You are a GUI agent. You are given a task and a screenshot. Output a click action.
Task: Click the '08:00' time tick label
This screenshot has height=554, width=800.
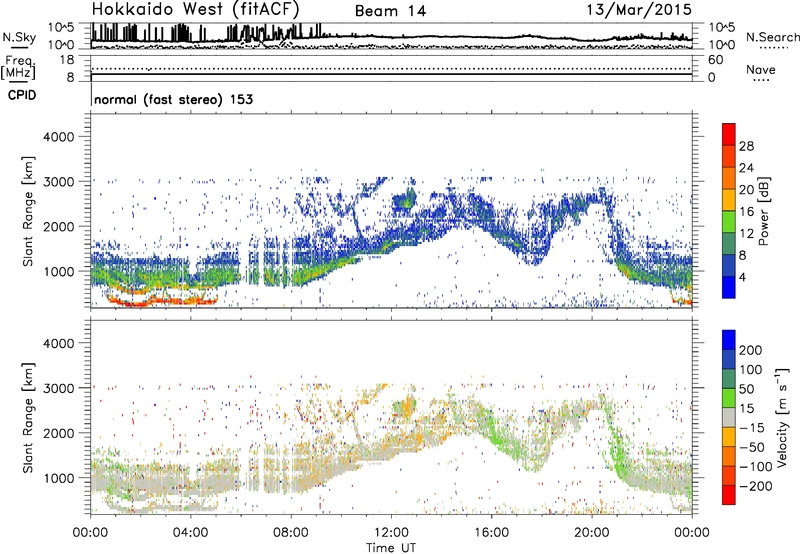pos(291,532)
